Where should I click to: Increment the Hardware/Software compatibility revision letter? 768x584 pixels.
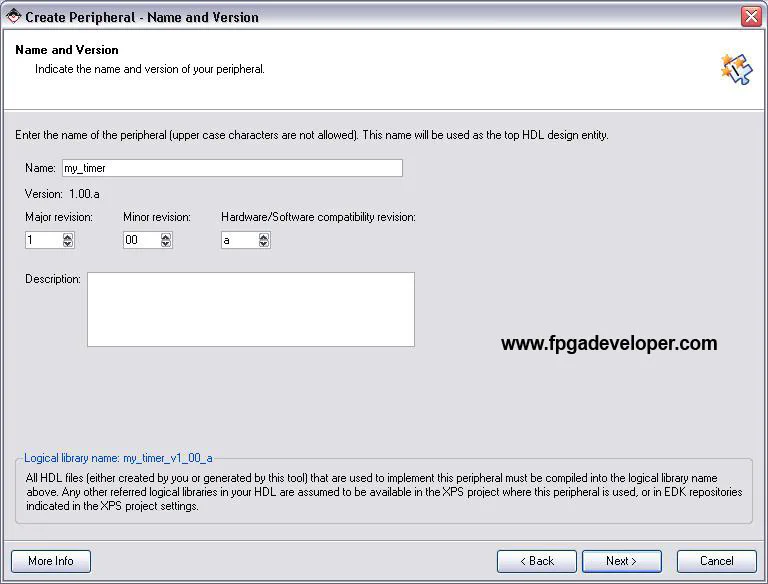coord(264,237)
